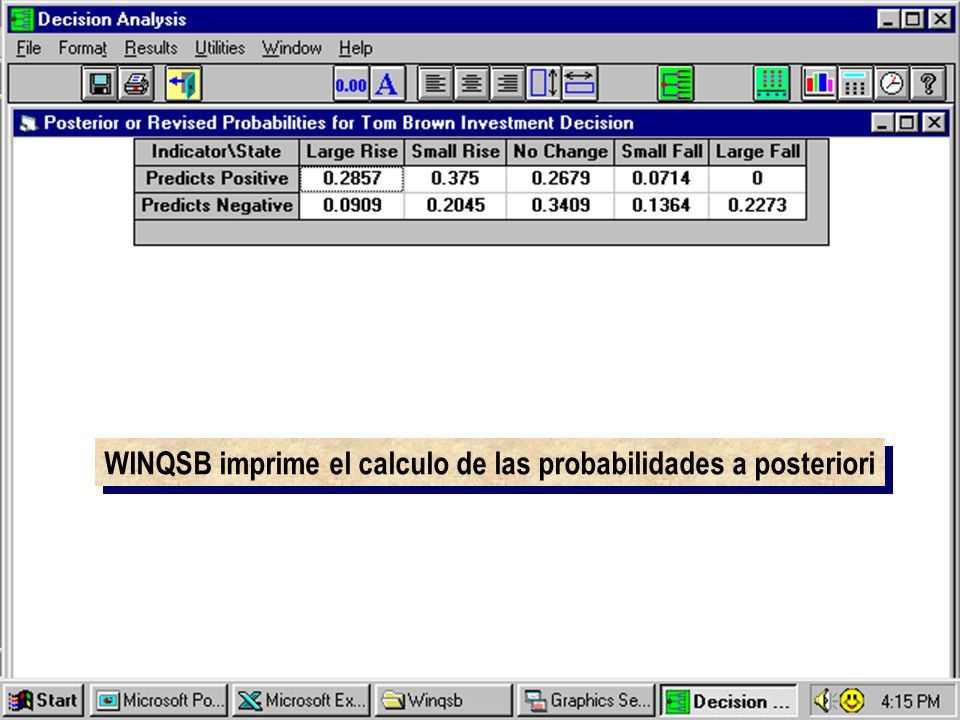Click the Print icon in the toolbar

pos(136,83)
